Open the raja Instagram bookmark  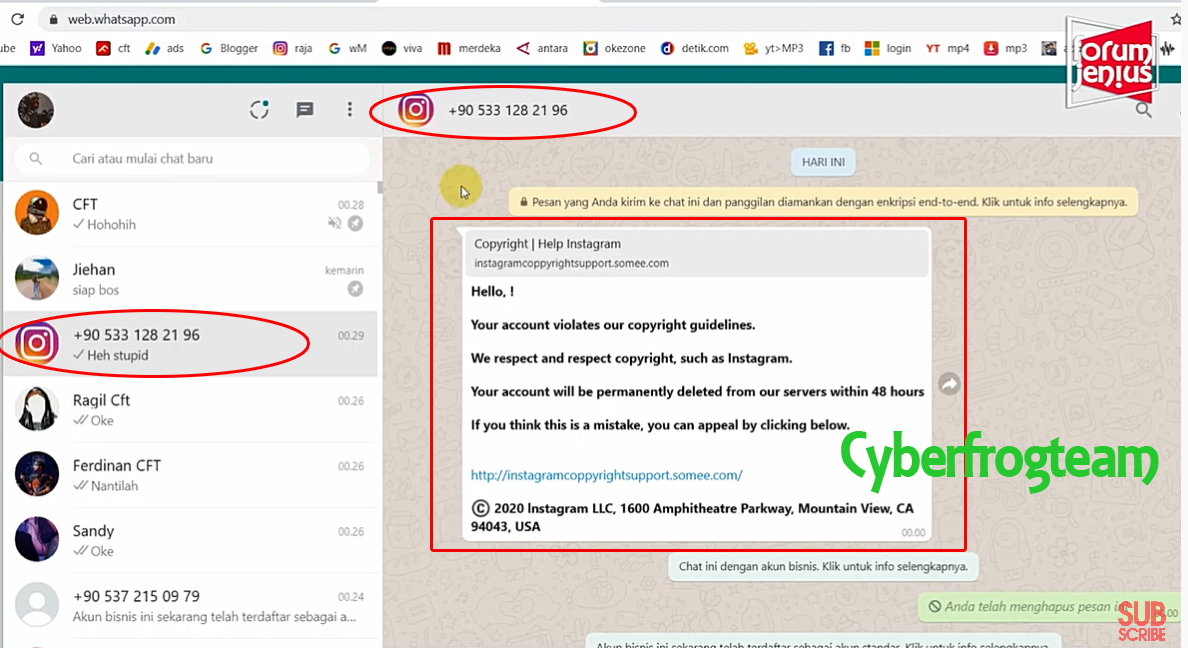tap(292, 49)
